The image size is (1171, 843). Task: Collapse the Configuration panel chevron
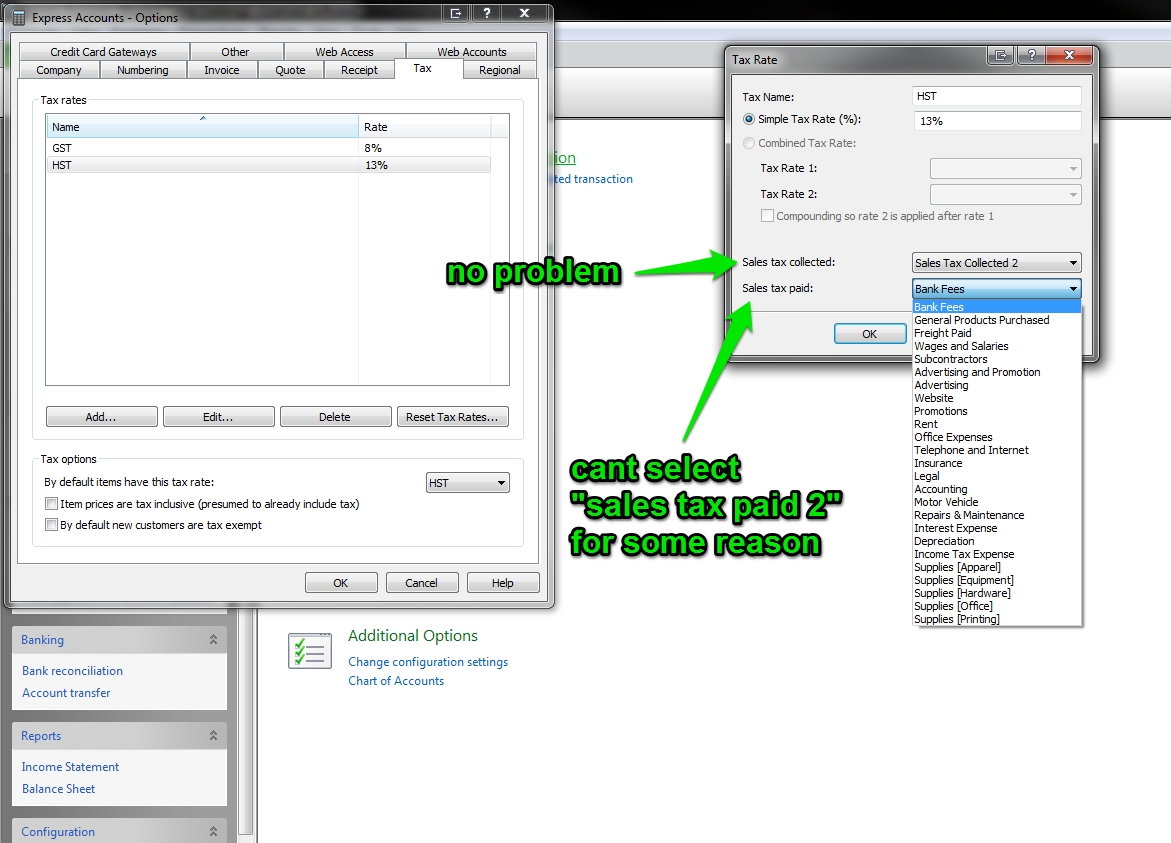click(214, 831)
